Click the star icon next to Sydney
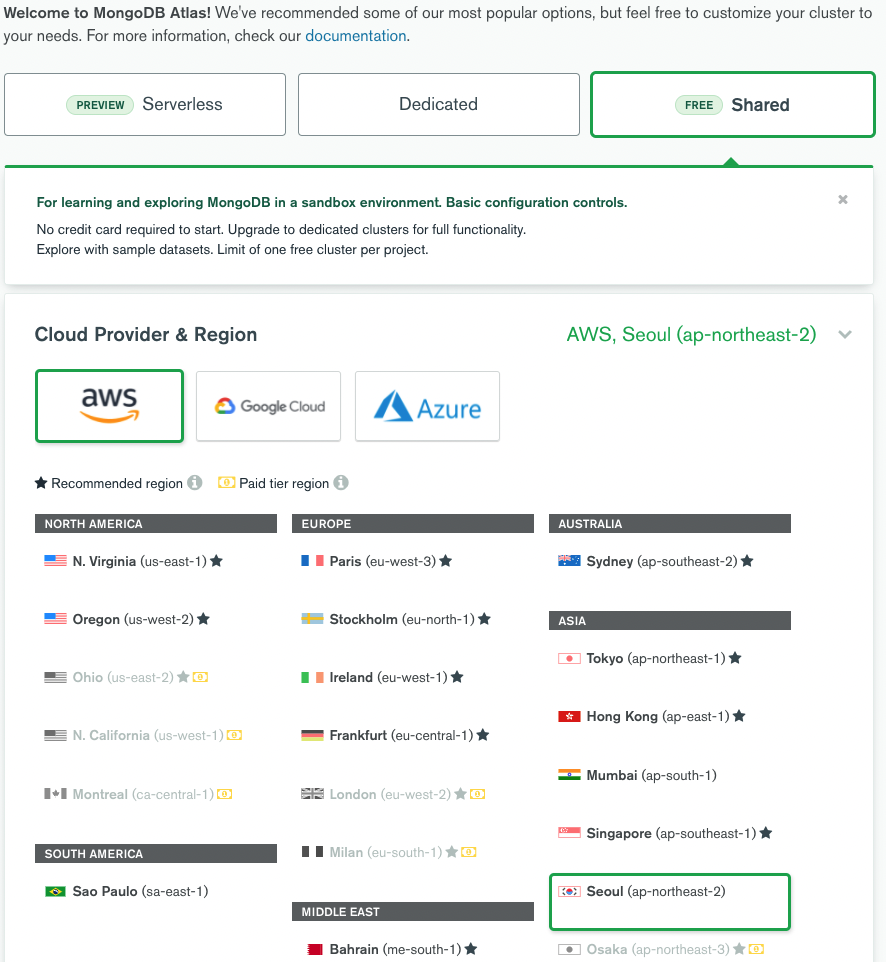This screenshot has width=886, height=962. click(747, 561)
